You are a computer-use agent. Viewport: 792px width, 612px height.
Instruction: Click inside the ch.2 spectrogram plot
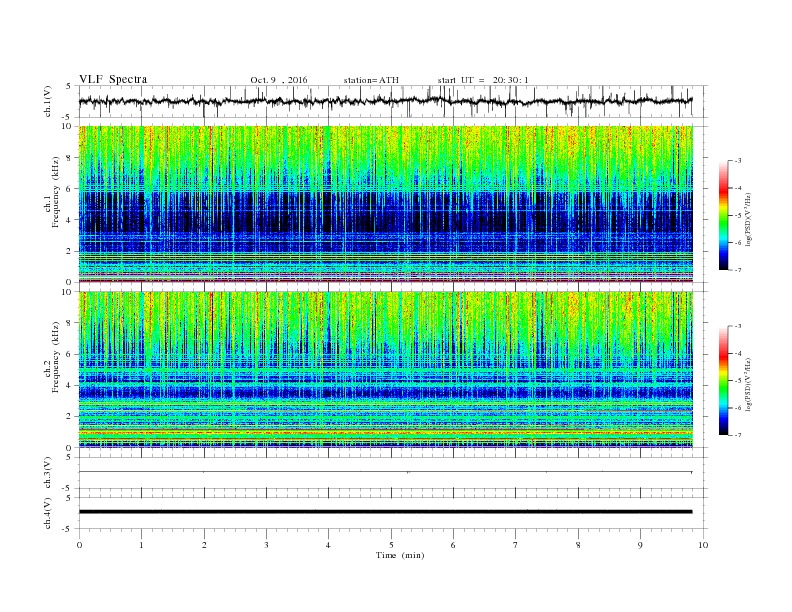coord(385,369)
